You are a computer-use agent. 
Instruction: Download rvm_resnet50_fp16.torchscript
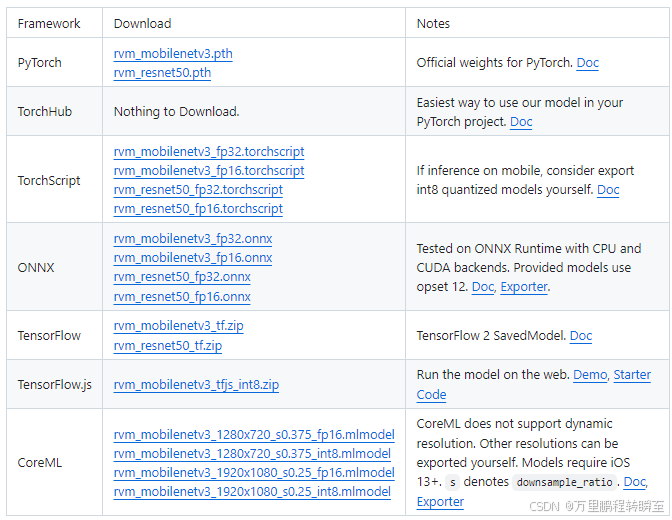[x=198, y=209]
